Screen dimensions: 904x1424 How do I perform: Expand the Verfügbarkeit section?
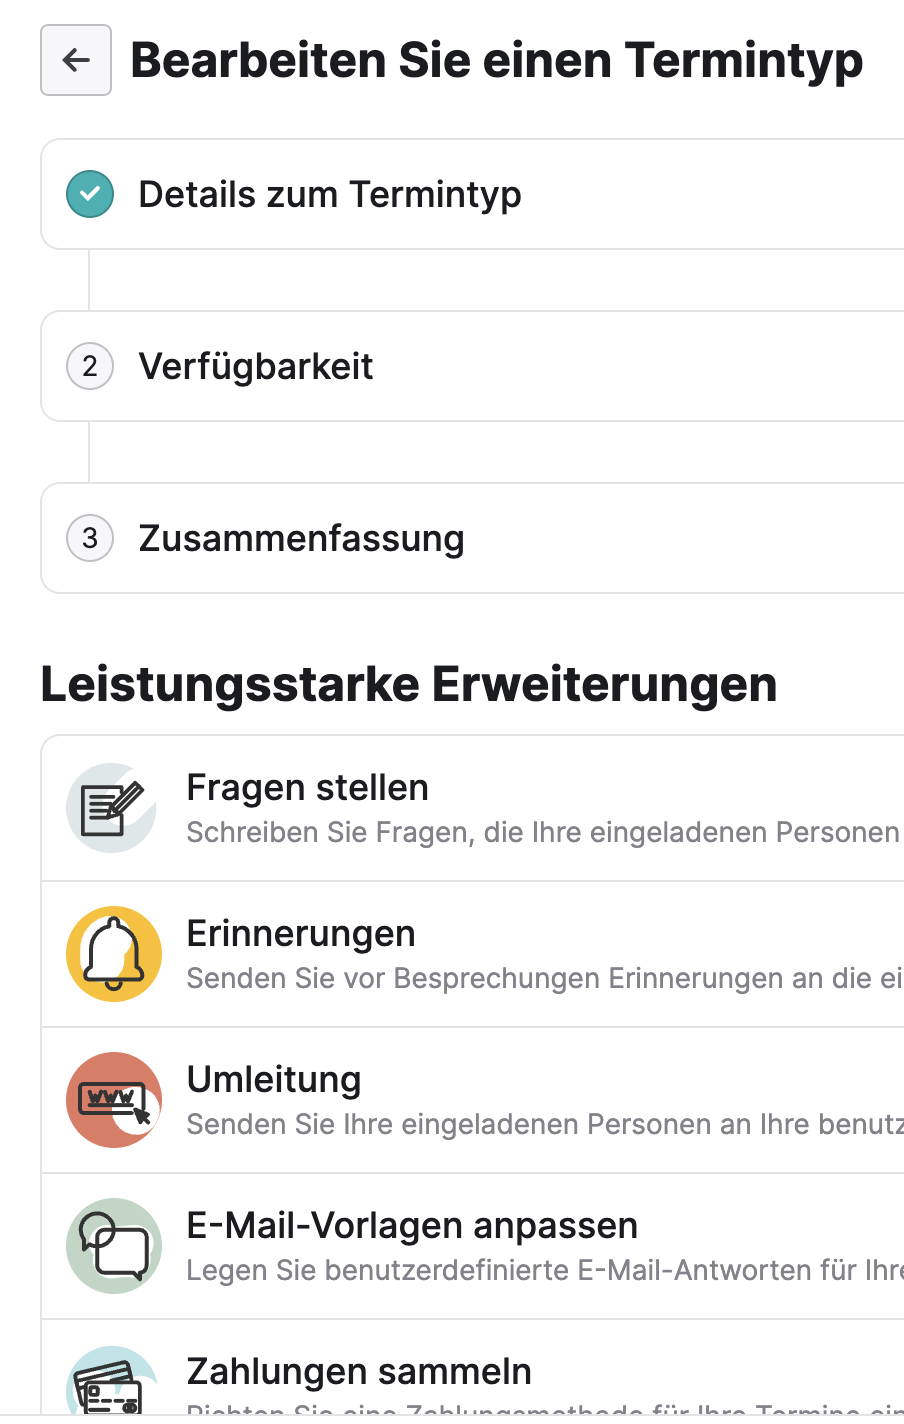[472, 366]
